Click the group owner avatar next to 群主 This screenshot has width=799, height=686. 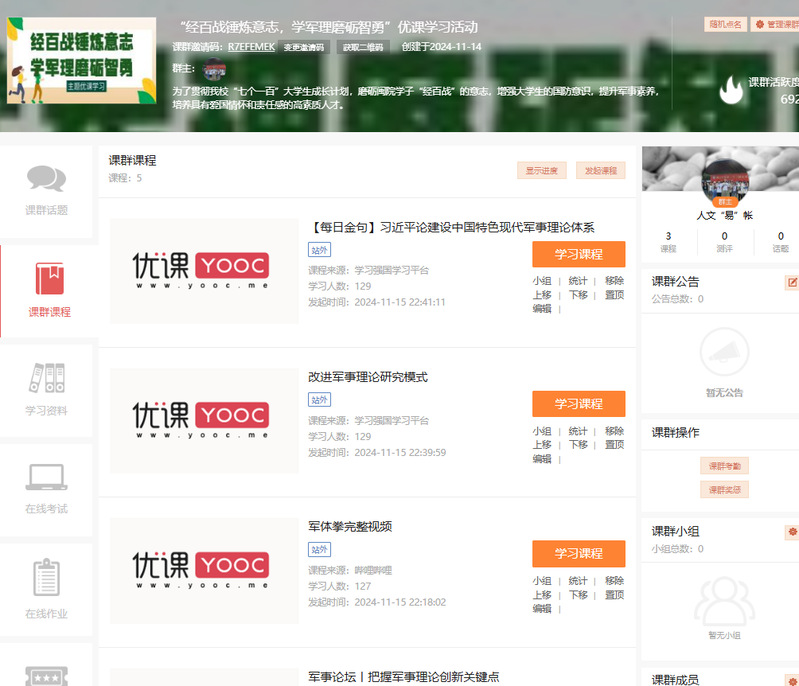(x=214, y=69)
